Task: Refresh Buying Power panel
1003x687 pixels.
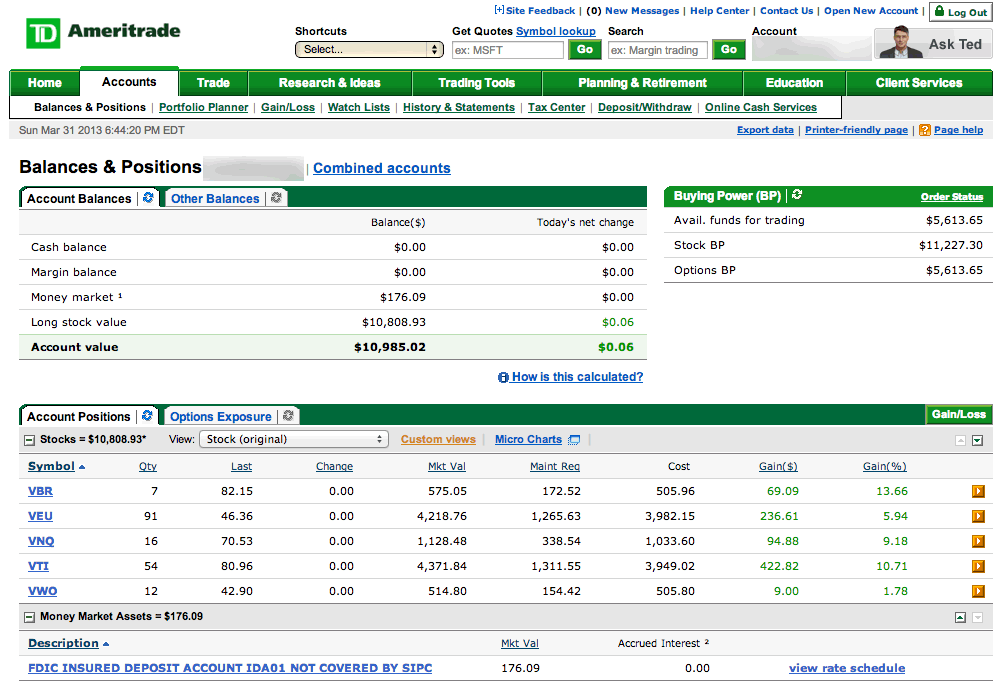Action: click(x=797, y=195)
